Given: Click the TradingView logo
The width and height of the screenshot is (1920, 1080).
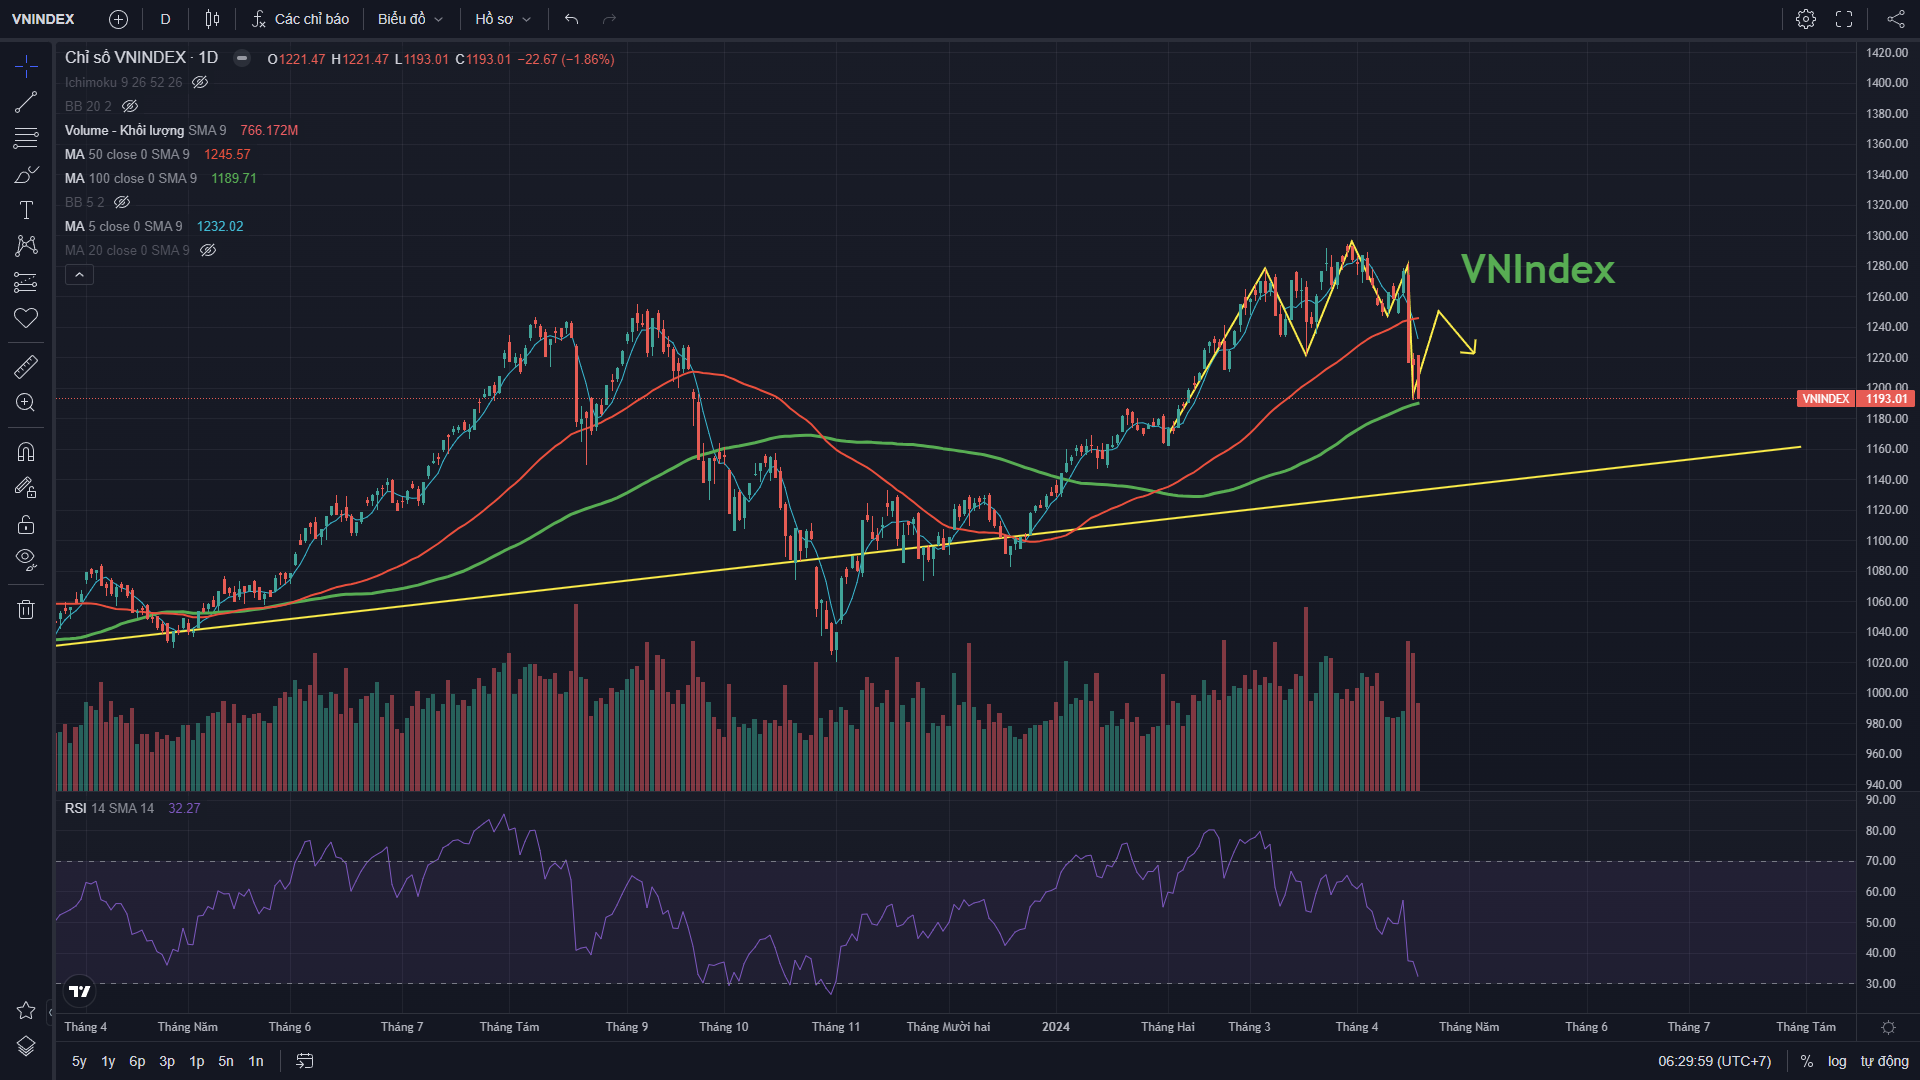Looking at the screenshot, I should [79, 991].
